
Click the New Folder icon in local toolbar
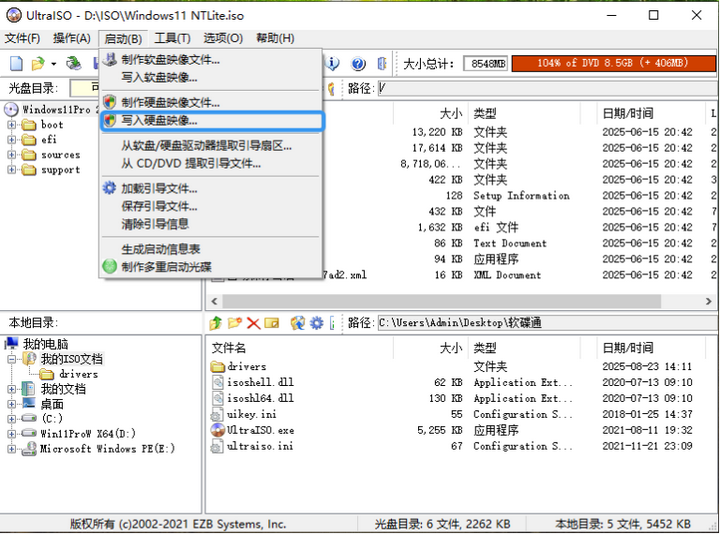[234, 323]
